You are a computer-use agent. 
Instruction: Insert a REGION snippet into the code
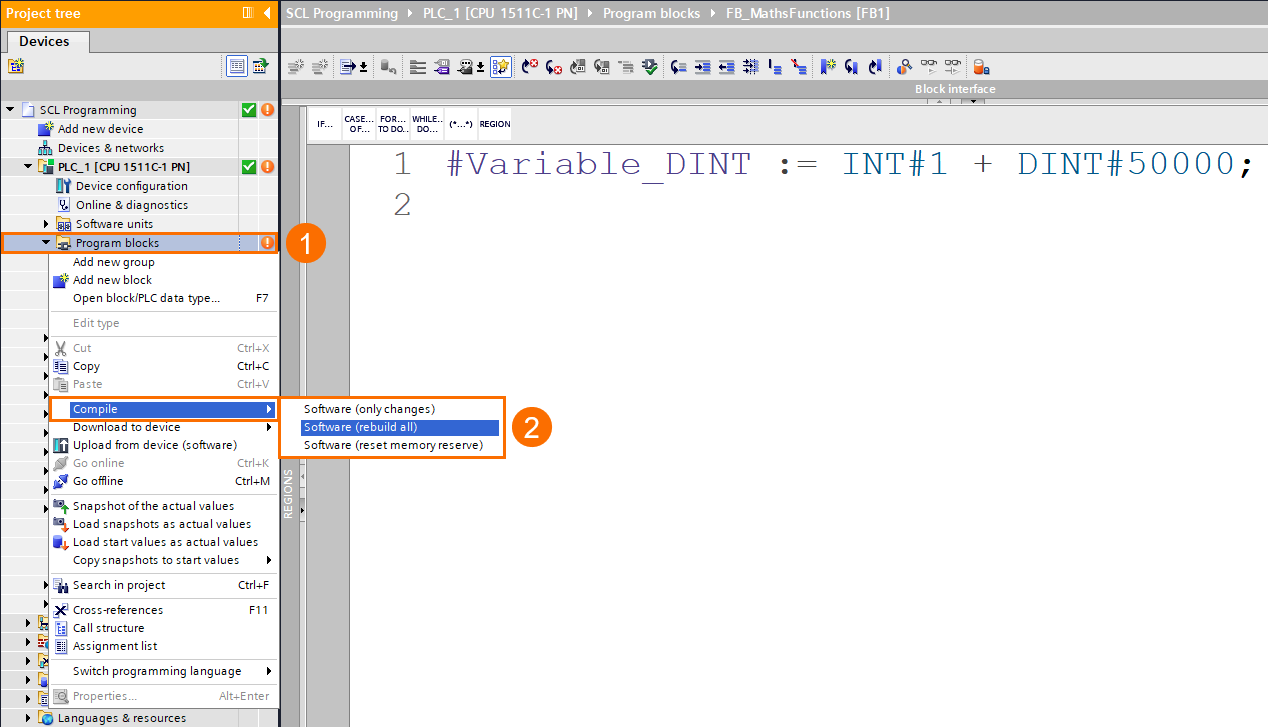pos(494,123)
